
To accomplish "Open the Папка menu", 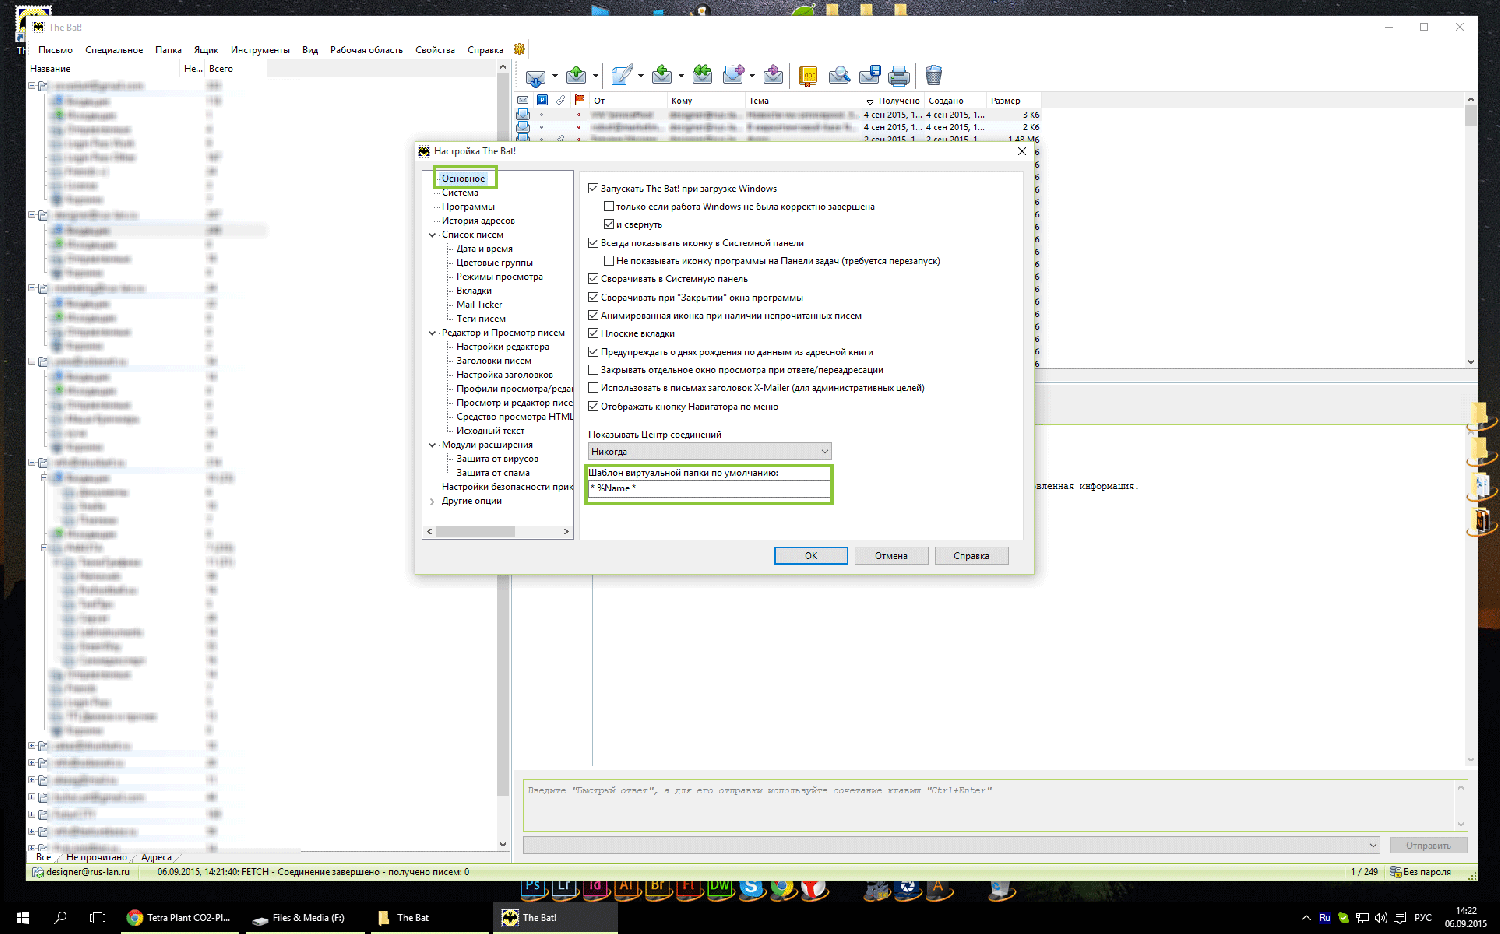I will [x=169, y=49].
